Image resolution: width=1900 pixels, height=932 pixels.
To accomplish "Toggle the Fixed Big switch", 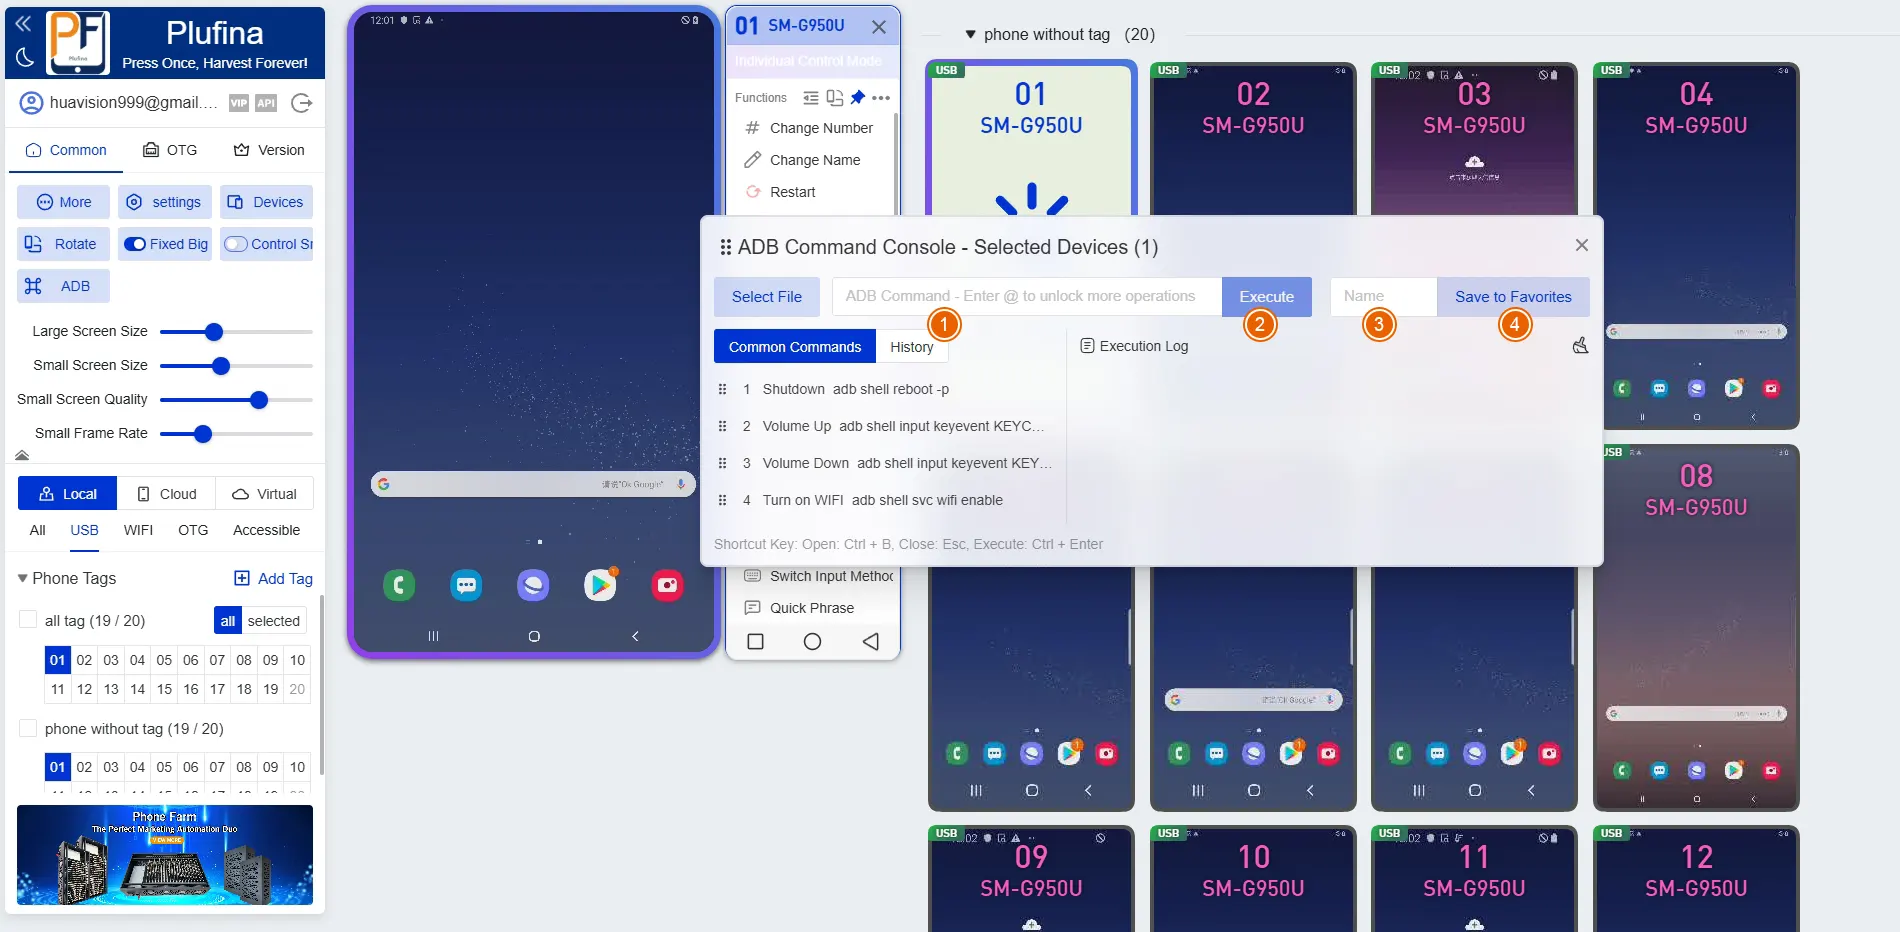I will [x=135, y=244].
